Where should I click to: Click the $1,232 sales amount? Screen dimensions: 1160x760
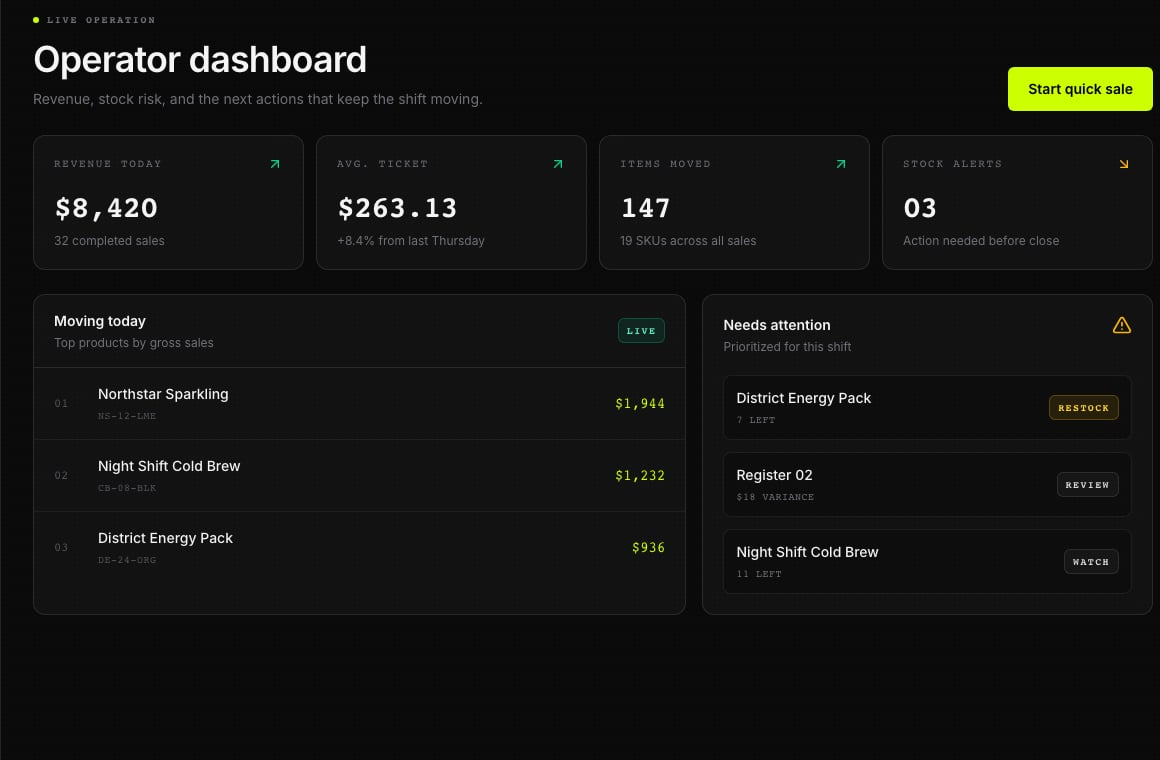tap(640, 475)
